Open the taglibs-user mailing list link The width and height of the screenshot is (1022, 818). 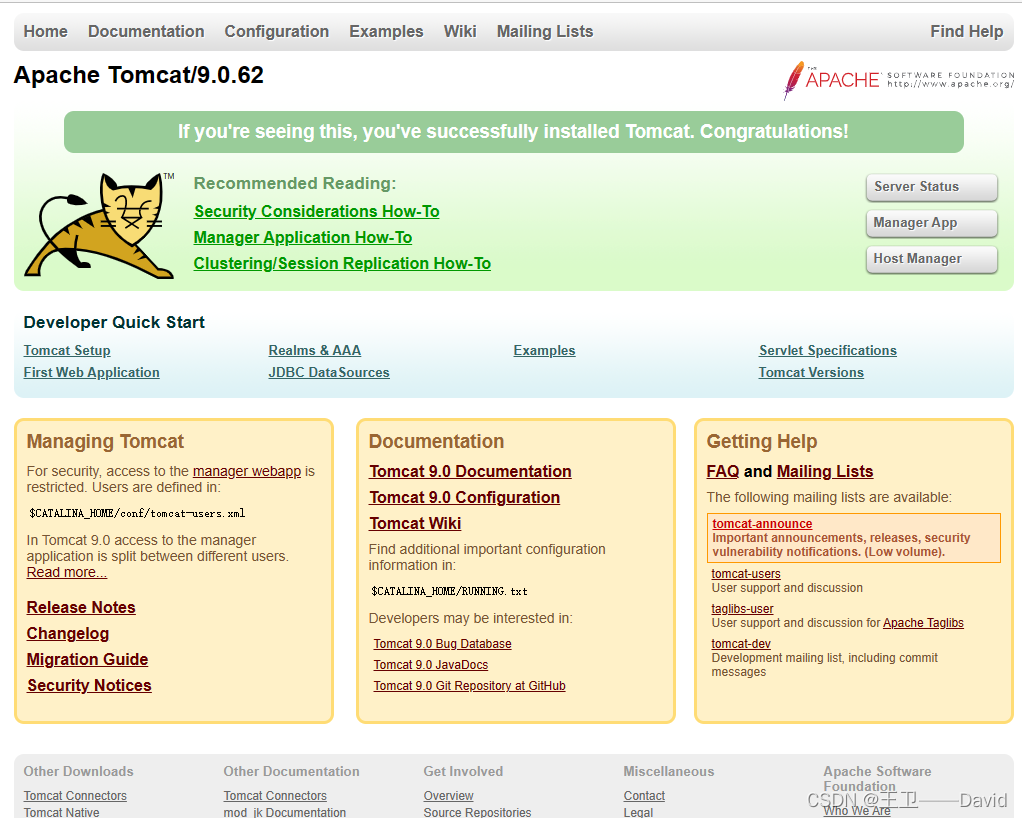742,609
